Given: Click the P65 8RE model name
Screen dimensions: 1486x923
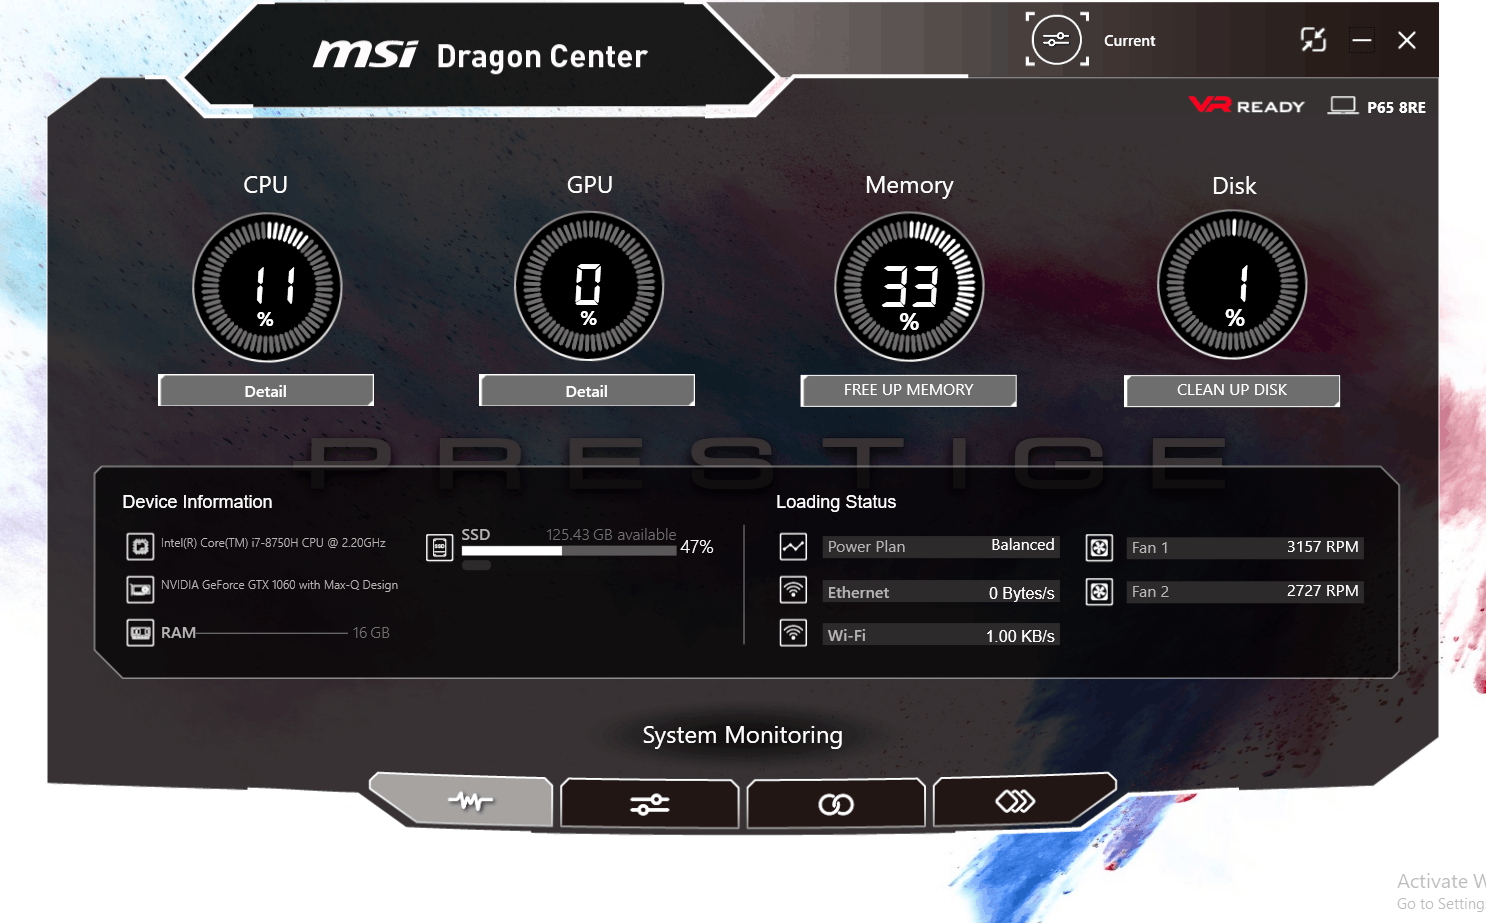Looking at the screenshot, I should 1396,107.
